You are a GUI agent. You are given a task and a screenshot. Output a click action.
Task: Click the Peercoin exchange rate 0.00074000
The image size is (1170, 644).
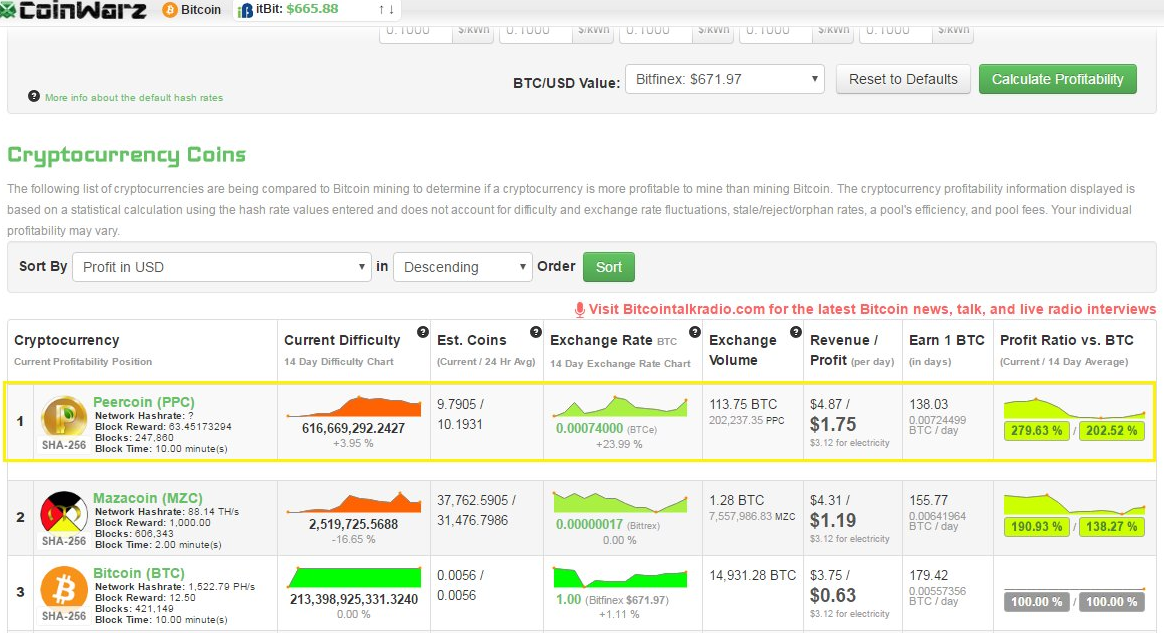pos(589,428)
